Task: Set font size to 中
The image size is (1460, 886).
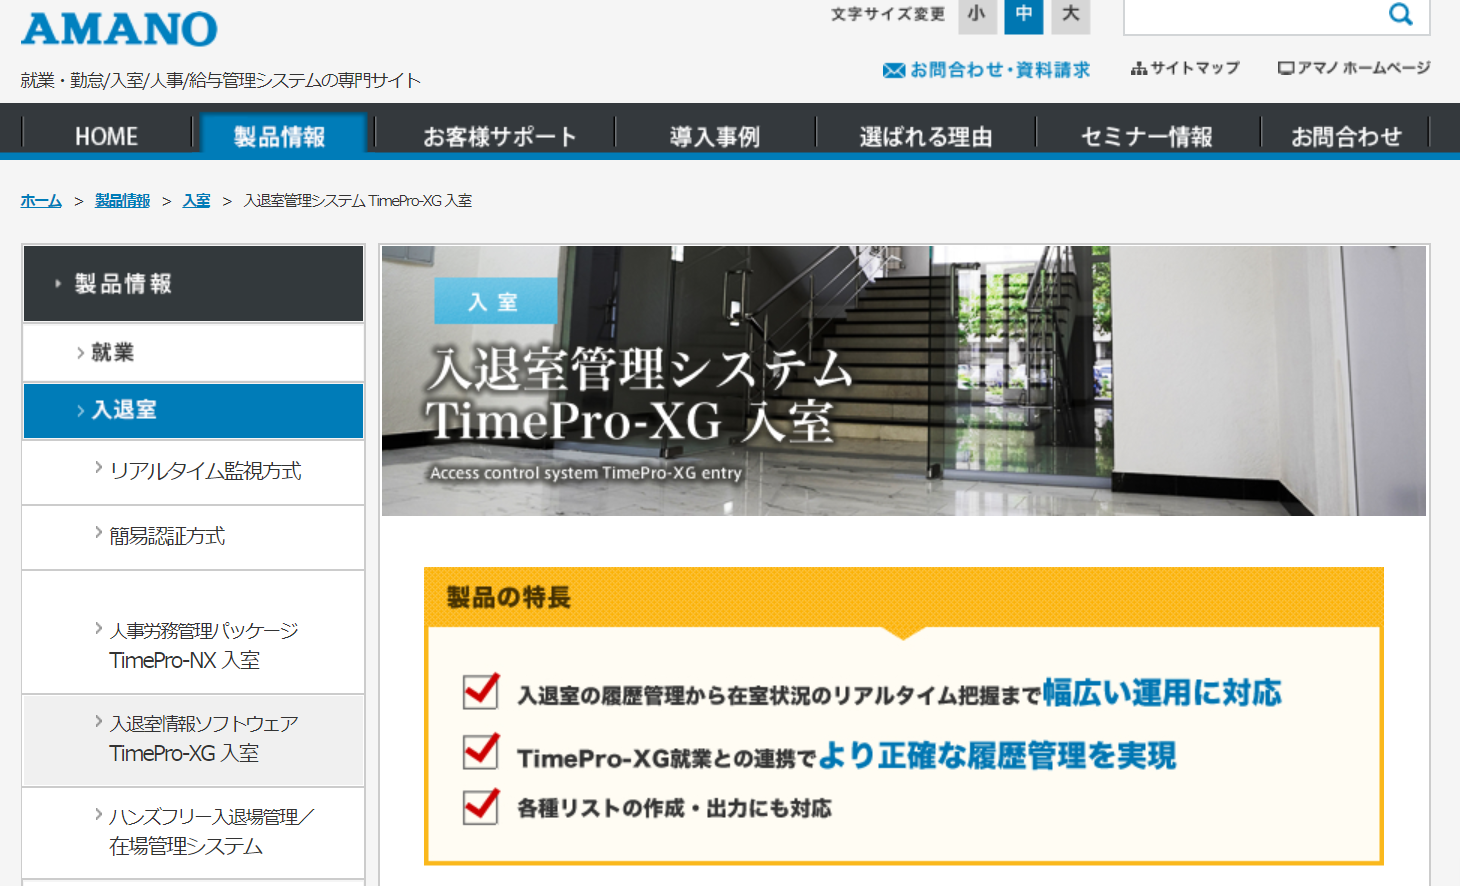Action: (x=1024, y=15)
